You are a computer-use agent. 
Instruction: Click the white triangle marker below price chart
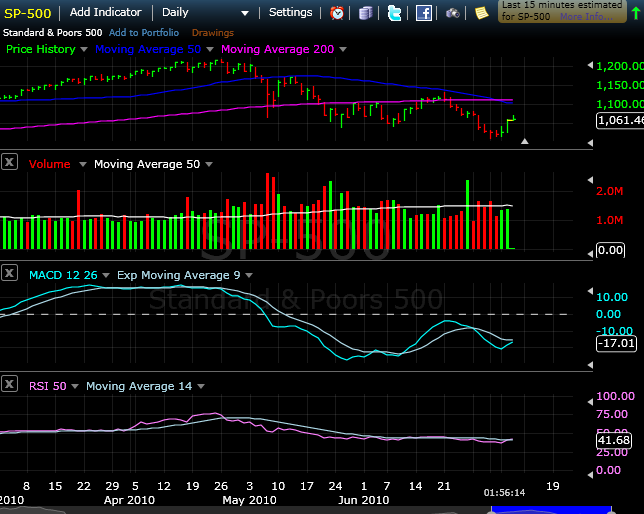pos(525,141)
